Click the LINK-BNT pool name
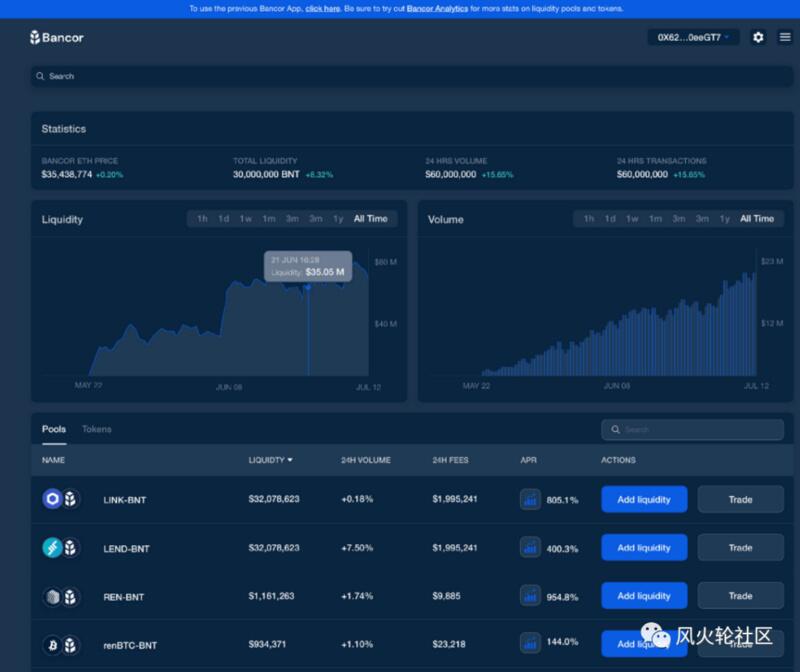 (124, 500)
